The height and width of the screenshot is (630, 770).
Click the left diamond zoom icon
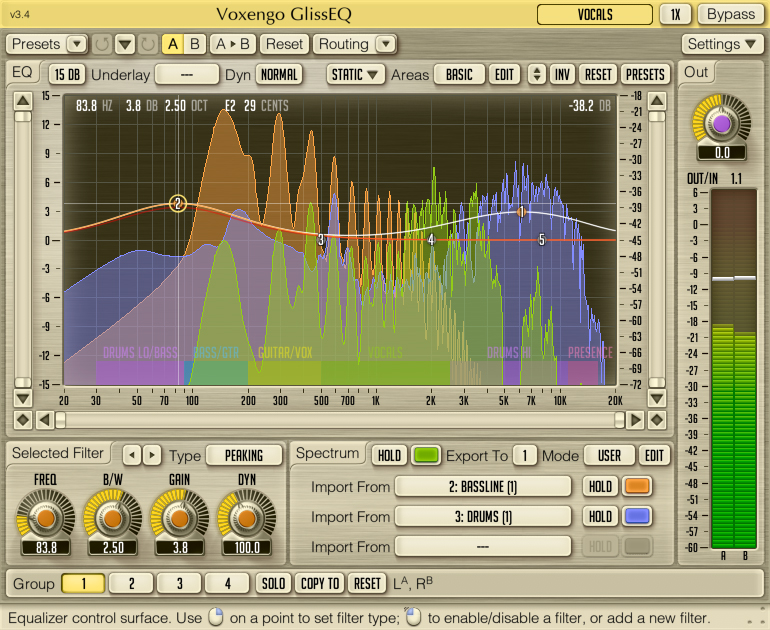click(23, 420)
